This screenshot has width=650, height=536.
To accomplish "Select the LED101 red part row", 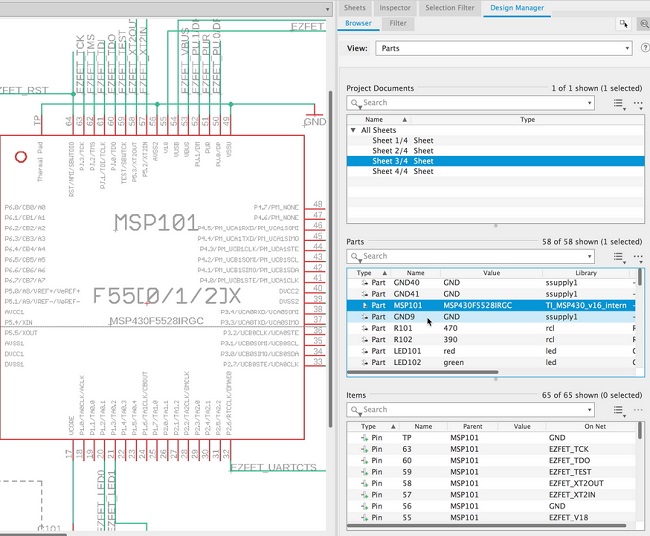I will [491, 351].
